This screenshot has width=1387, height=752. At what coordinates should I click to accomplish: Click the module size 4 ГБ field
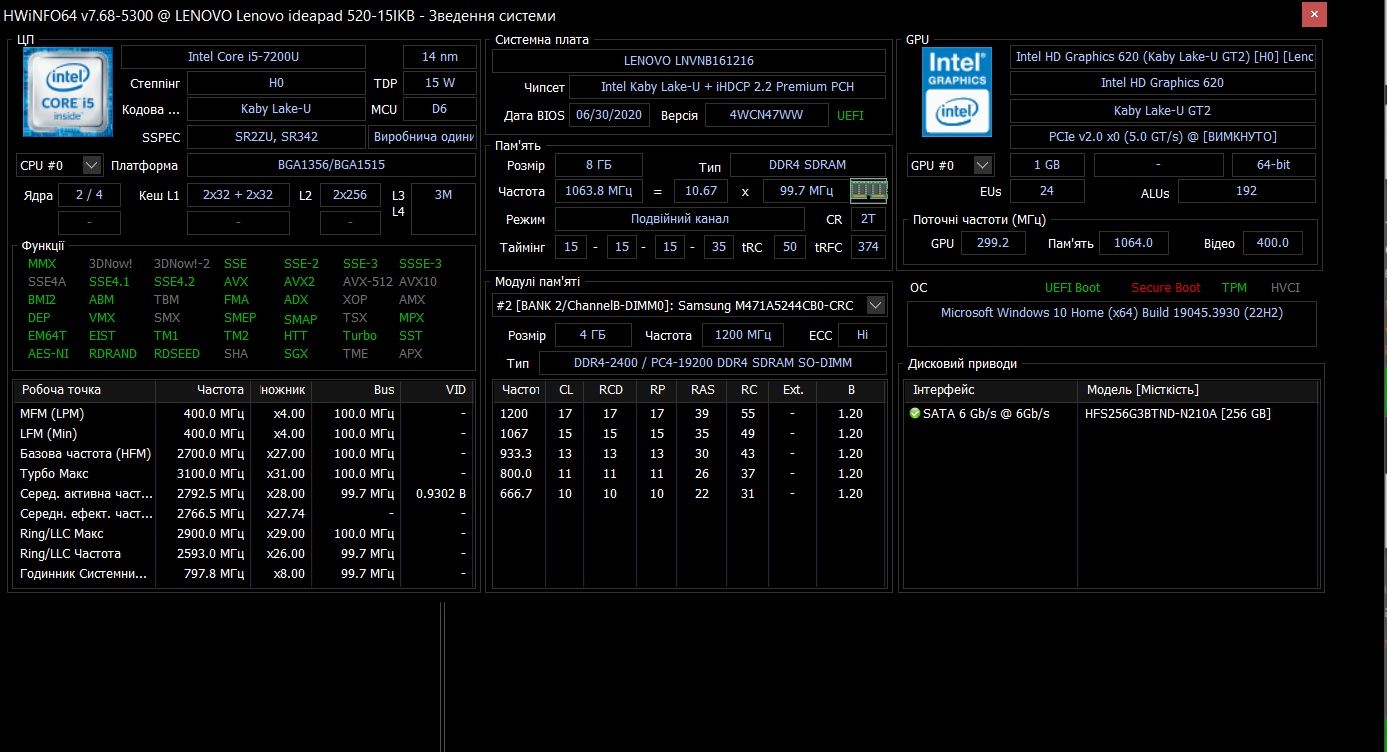coord(593,335)
